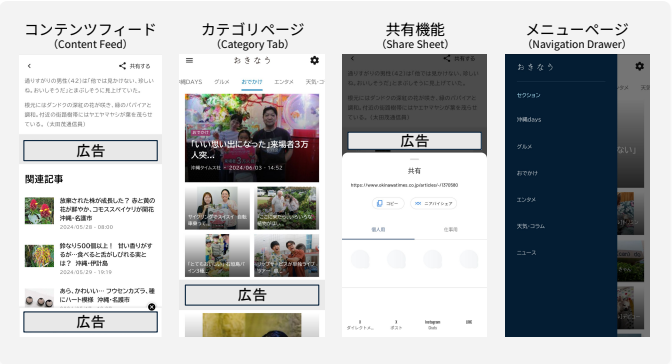This screenshot has width=672, height=364.
Task: Open 沖縄days in navigation drawer
Action: point(529,120)
